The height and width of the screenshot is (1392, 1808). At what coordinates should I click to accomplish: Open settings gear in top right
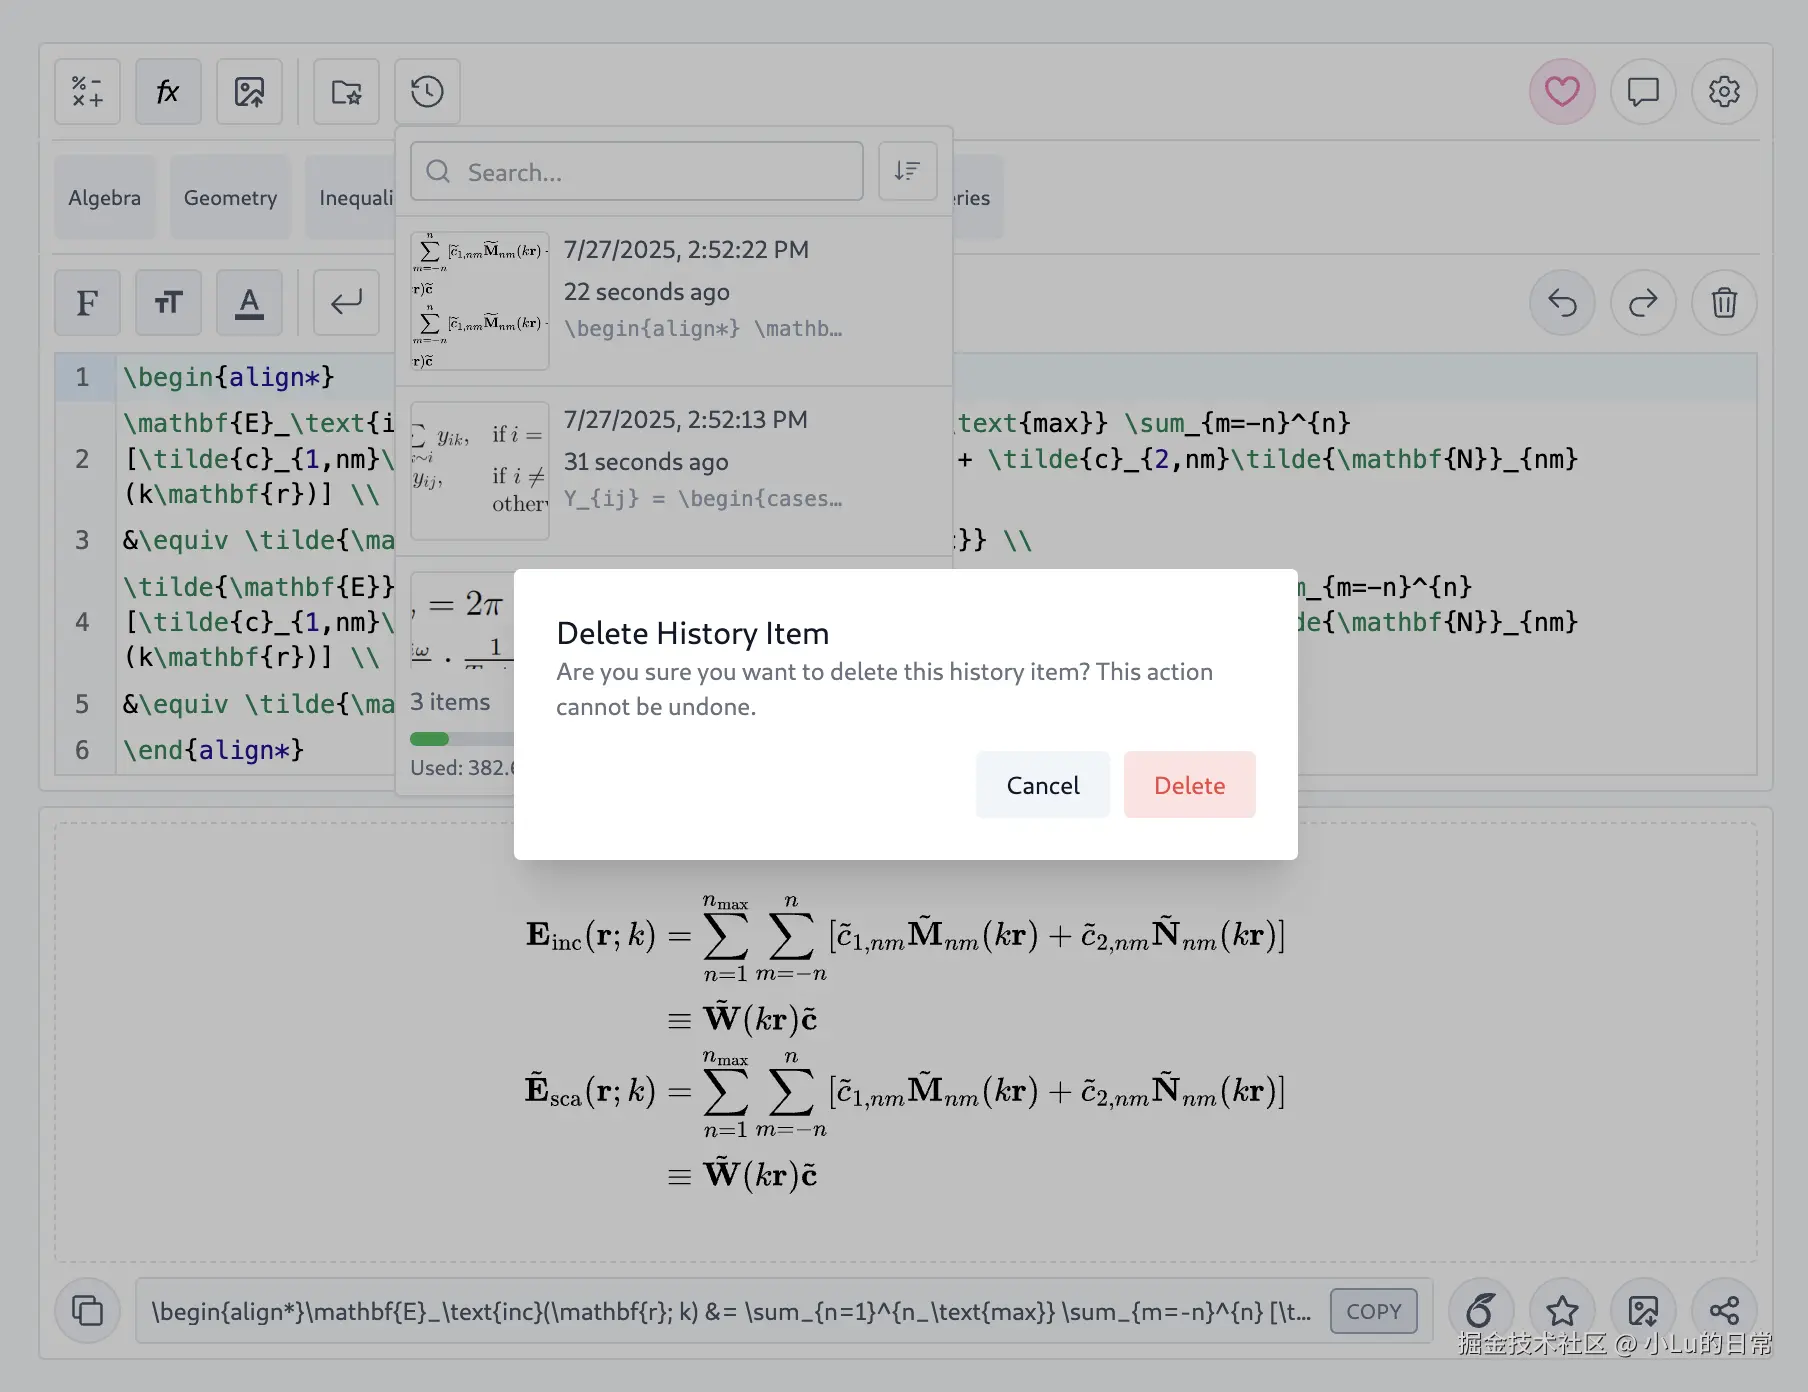(1723, 92)
